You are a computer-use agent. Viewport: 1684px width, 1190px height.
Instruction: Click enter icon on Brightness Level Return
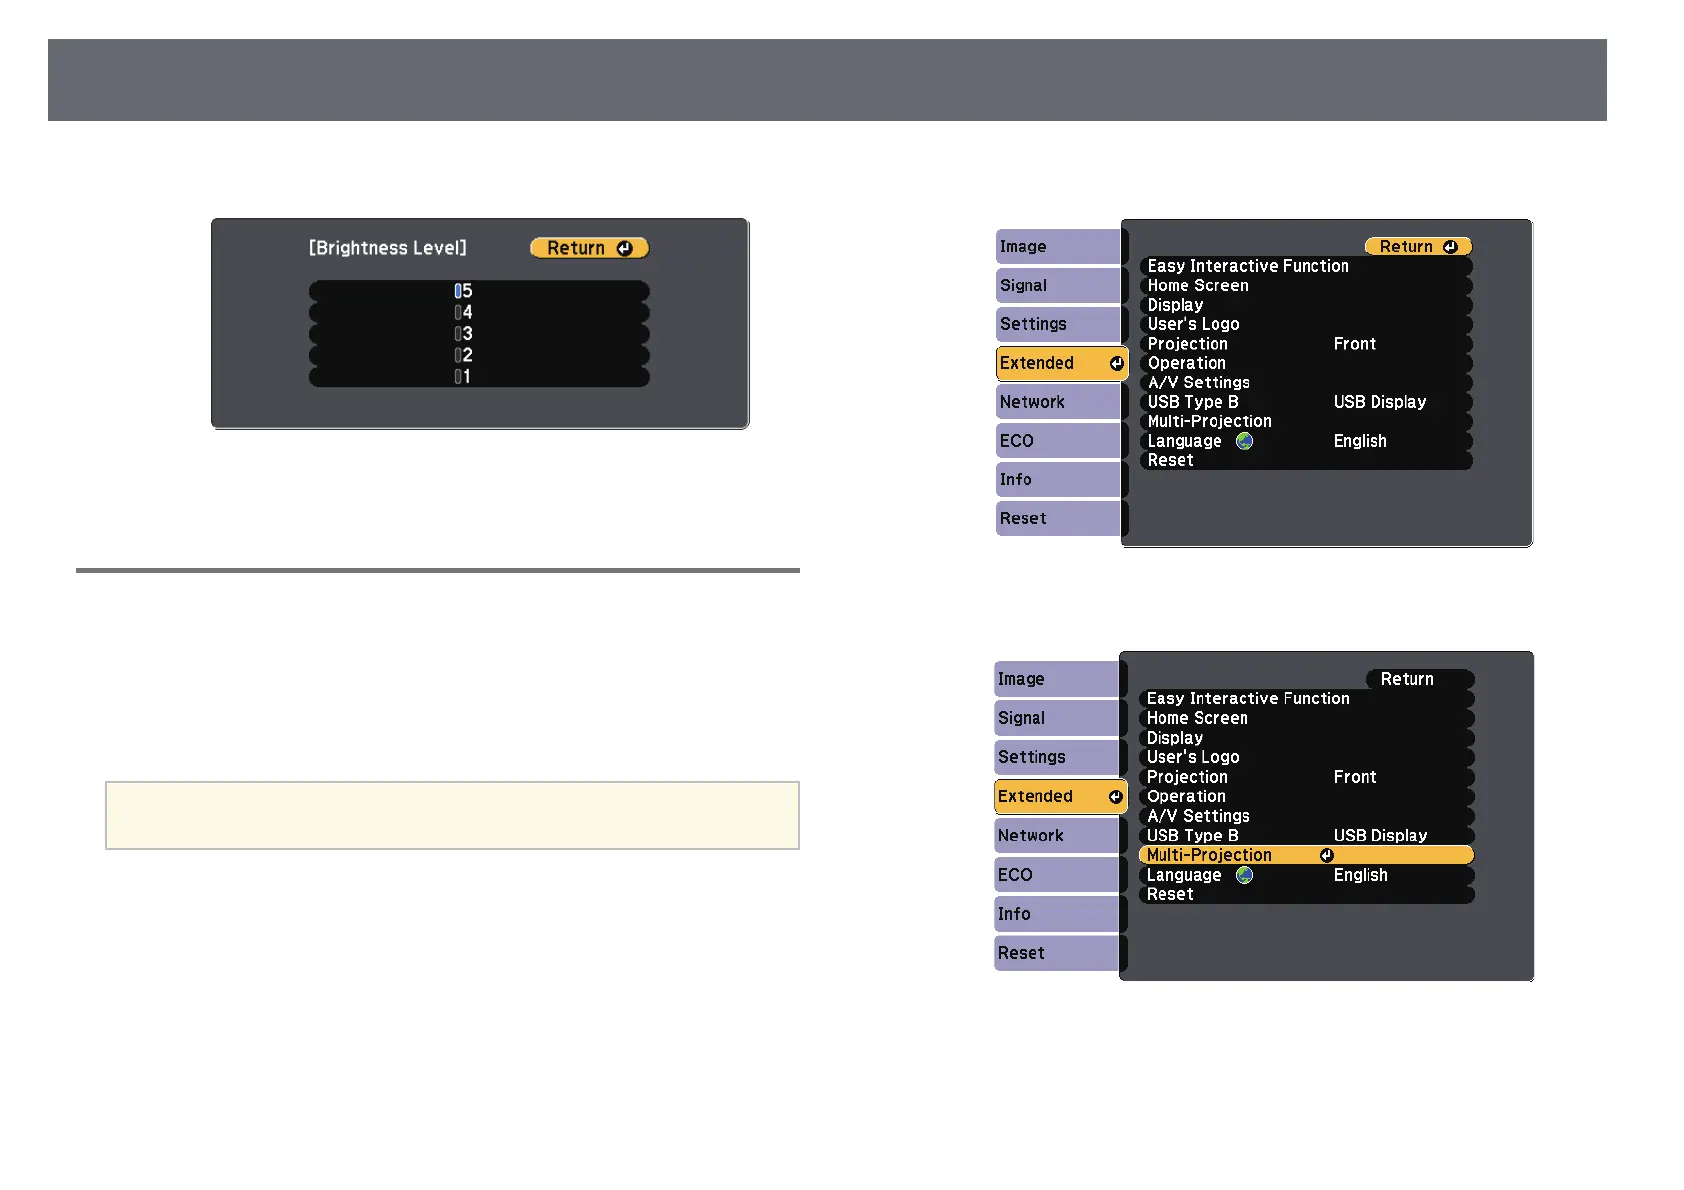point(625,248)
